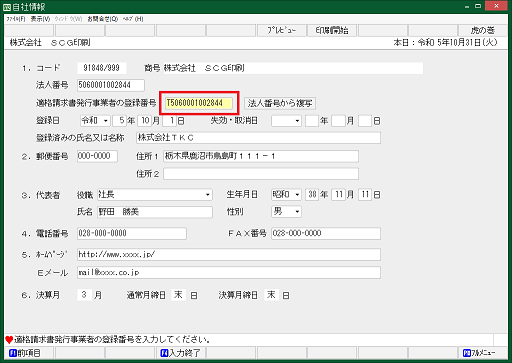Open the 失効・取消日 era dropdown
This screenshot has width=512, height=363.
click(287, 121)
